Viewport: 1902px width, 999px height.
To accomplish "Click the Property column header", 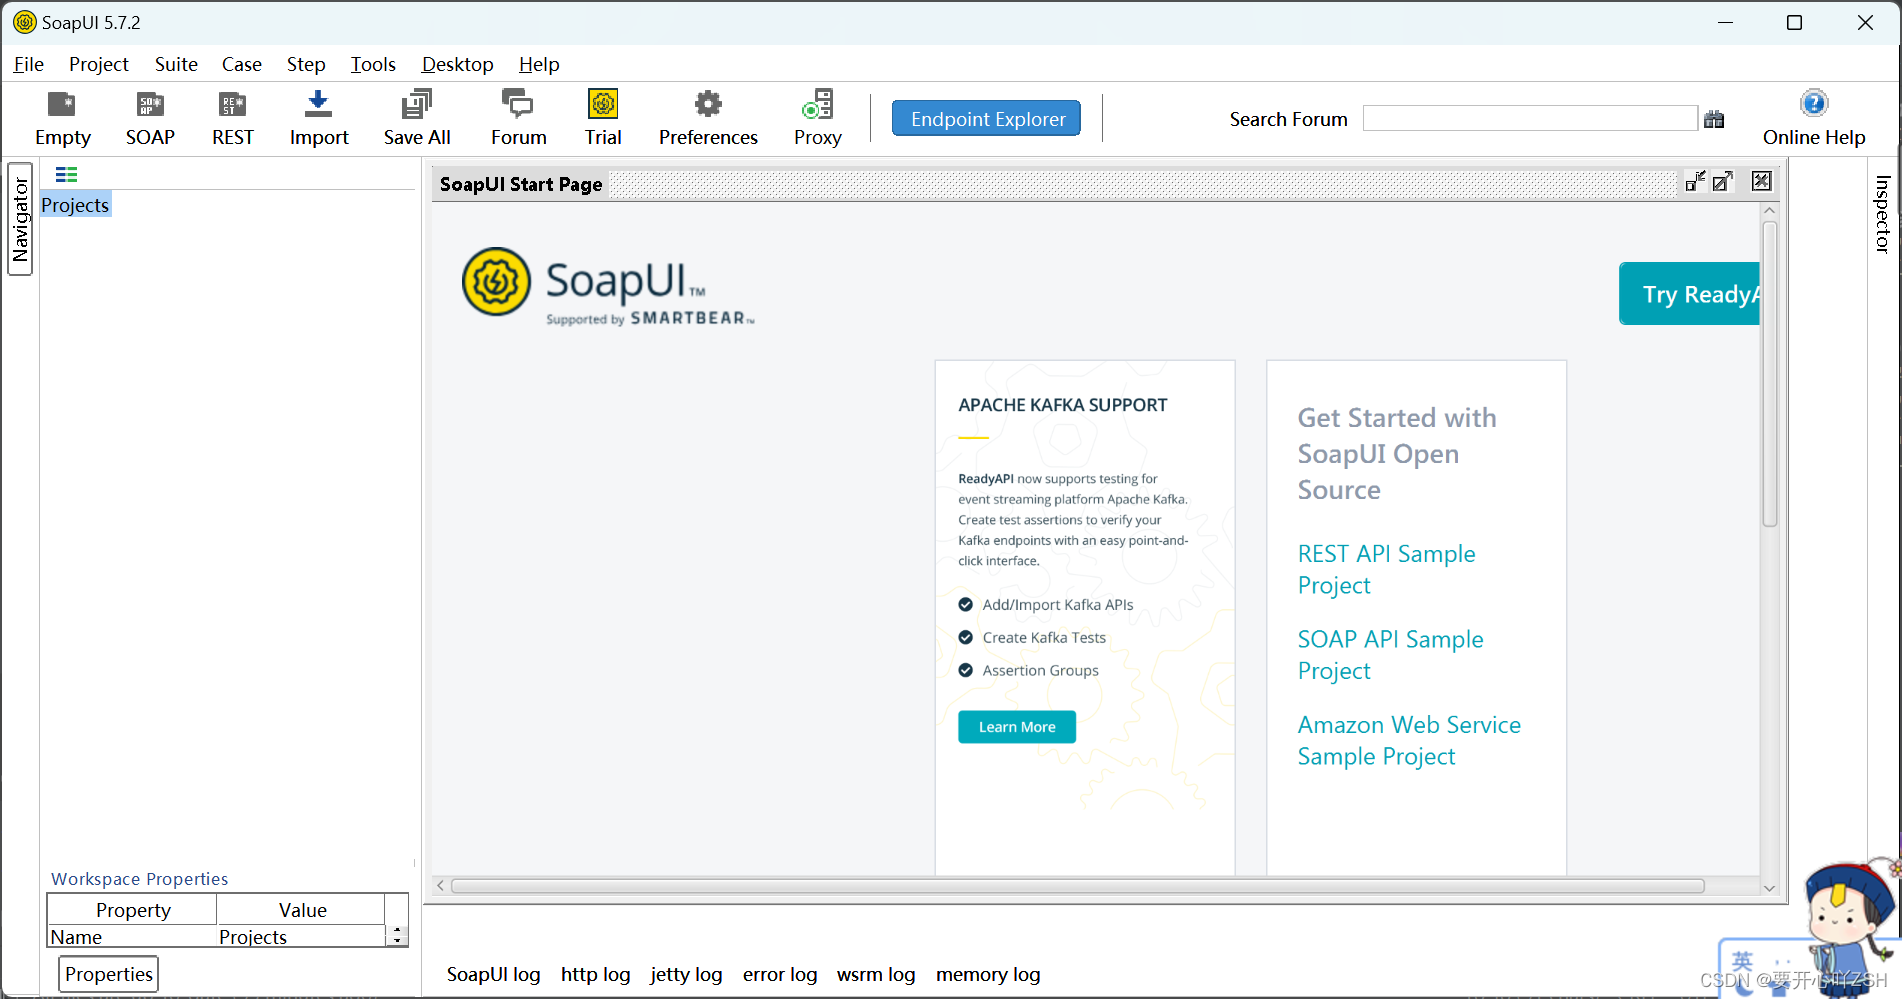I will (x=132, y=910).
